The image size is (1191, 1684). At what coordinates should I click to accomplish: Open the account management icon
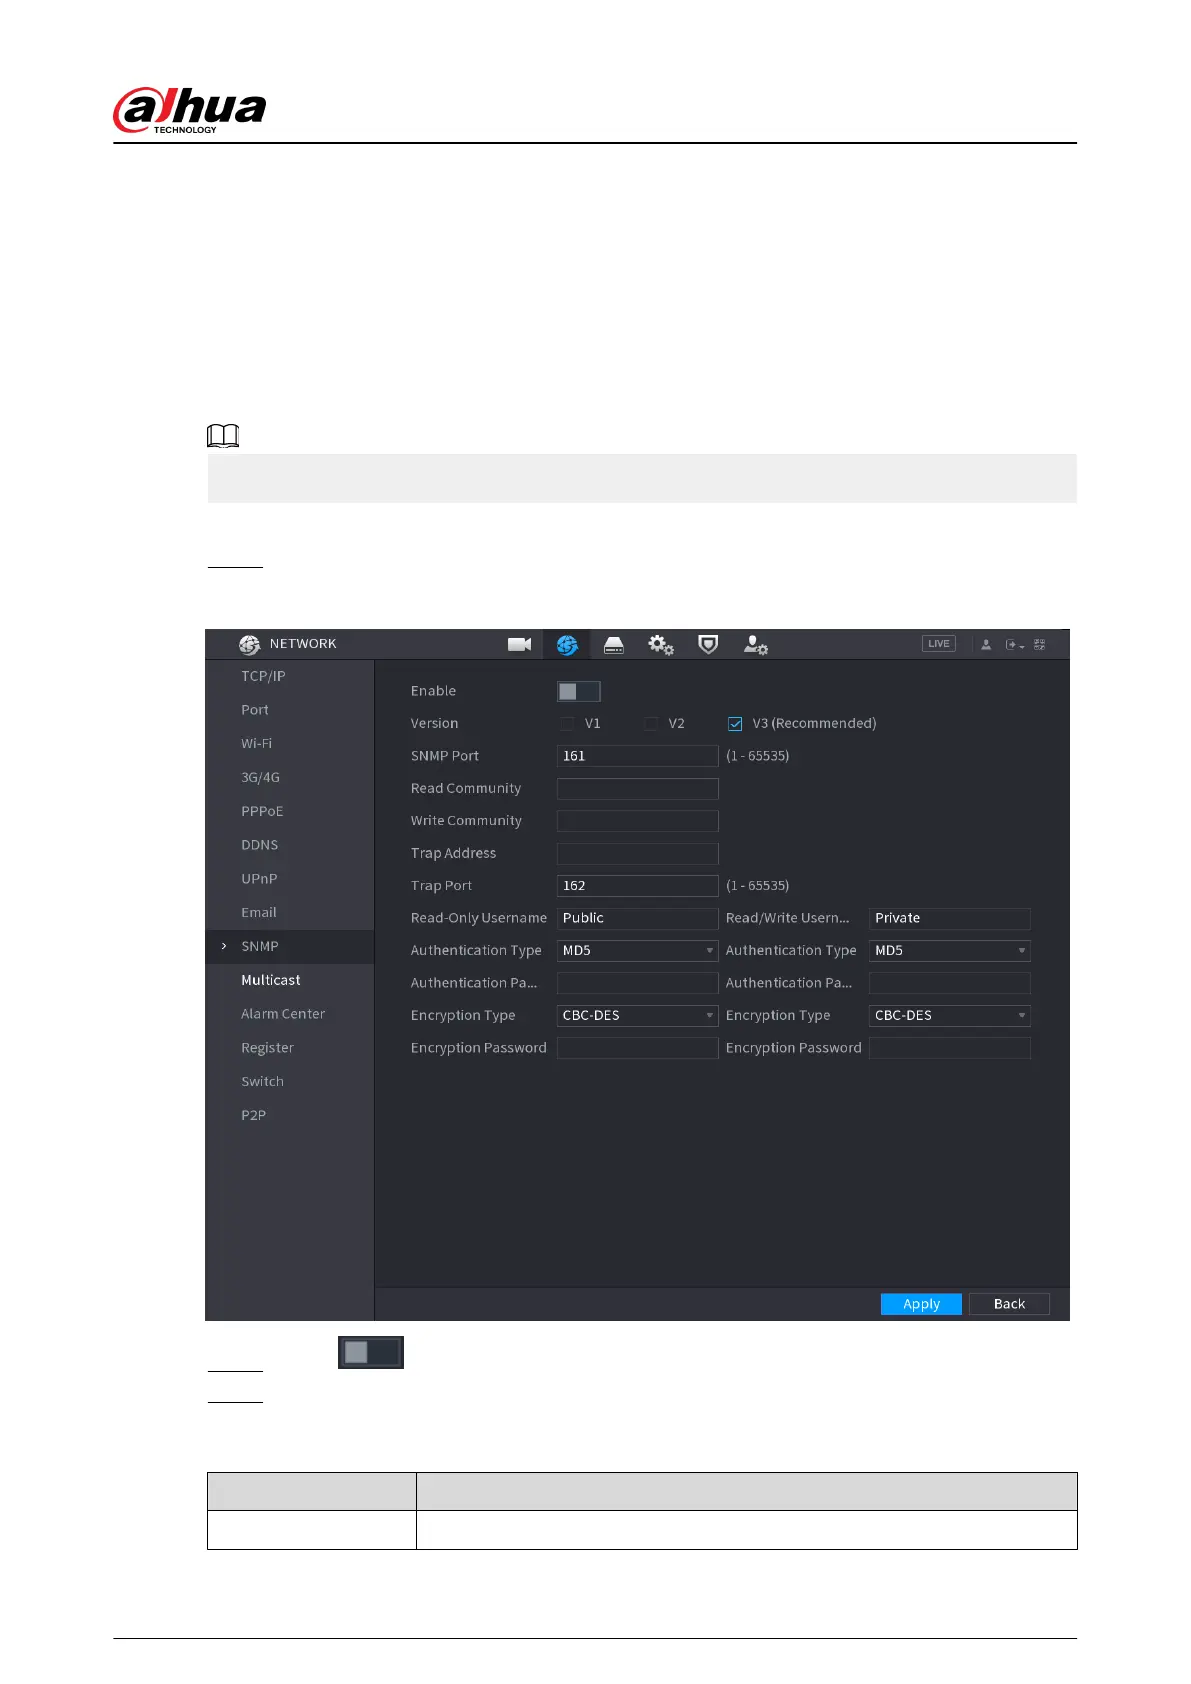pos(755,645)
